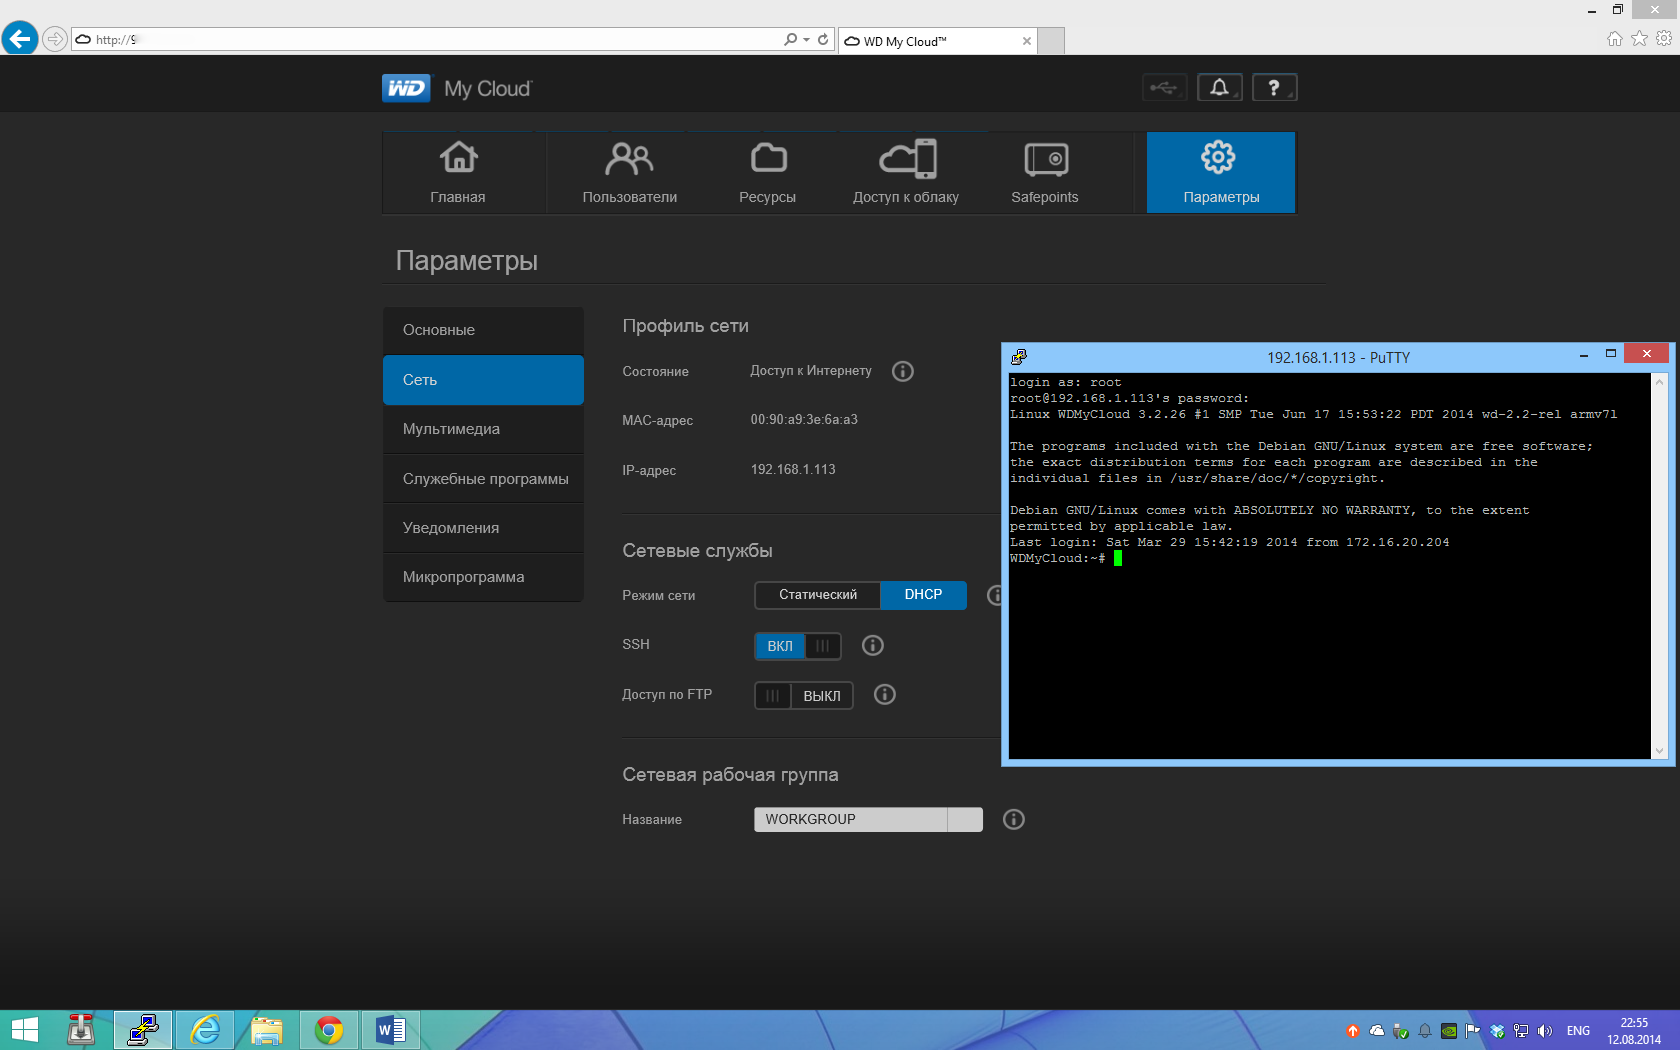Open the stamp app taskbar icon
This screenshot has width=1680, height=1050.
pyautogui.click(x=81, y=1030)
